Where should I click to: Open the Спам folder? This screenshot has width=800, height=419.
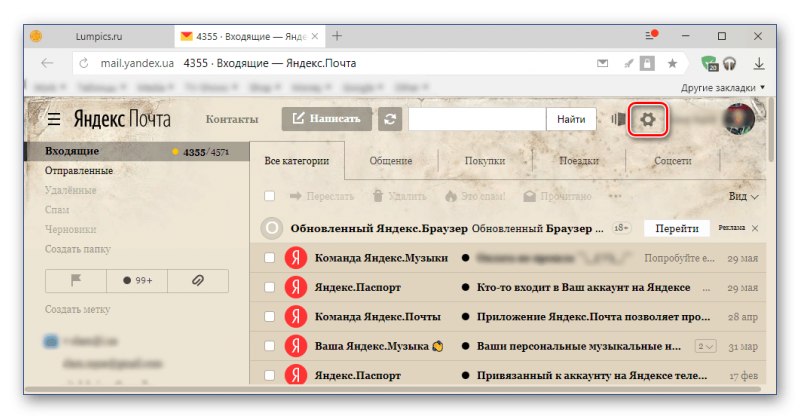pos(57,210)
